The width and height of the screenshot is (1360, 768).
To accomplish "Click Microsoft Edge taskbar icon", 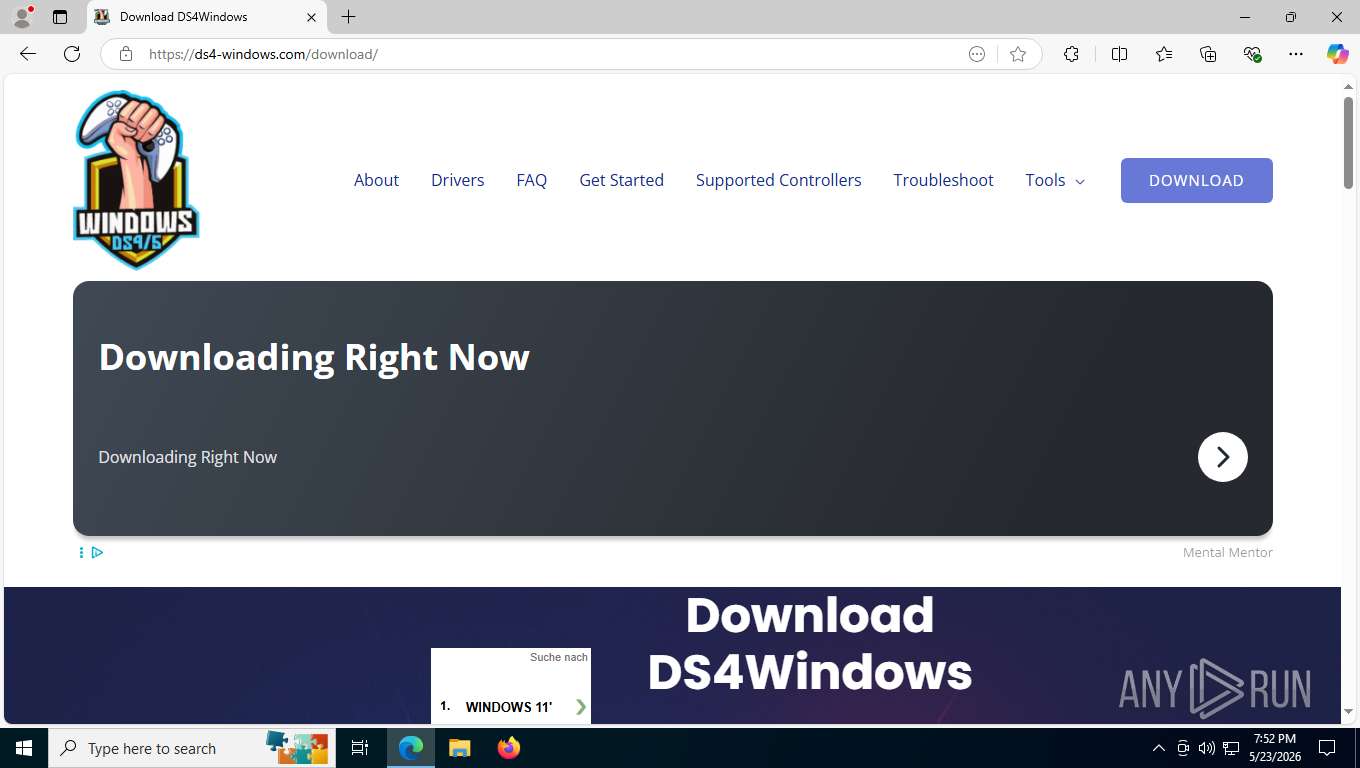I will (x=411, y=748).
